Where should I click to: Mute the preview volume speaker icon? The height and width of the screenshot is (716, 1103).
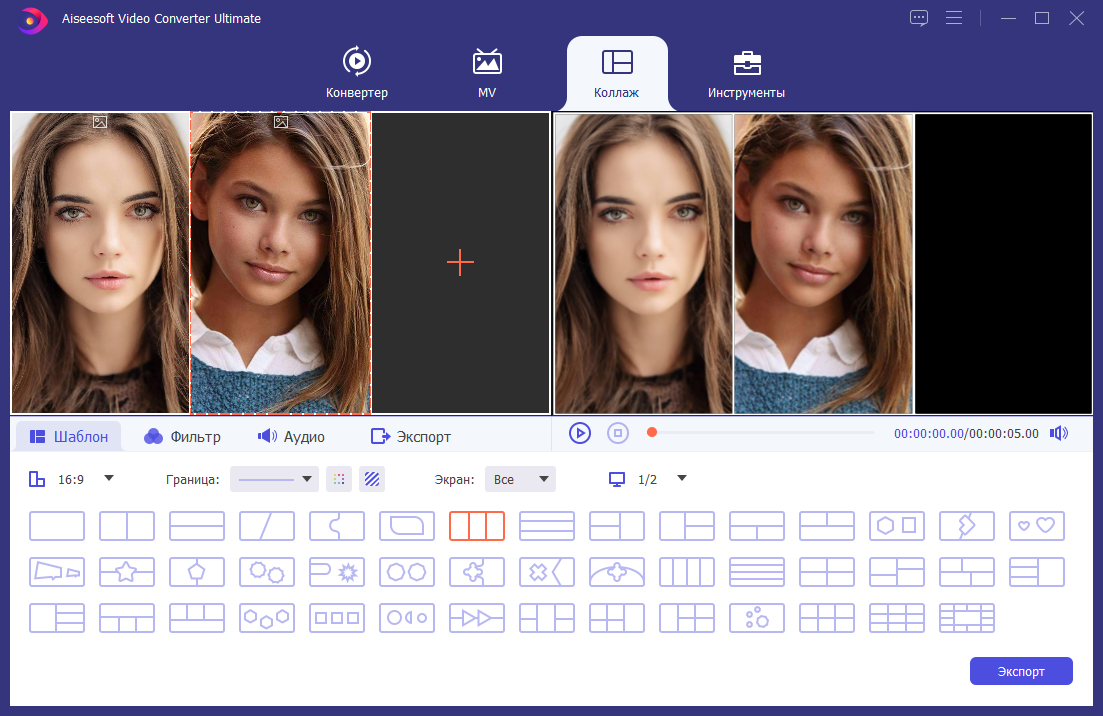[x=1059, y=433]
